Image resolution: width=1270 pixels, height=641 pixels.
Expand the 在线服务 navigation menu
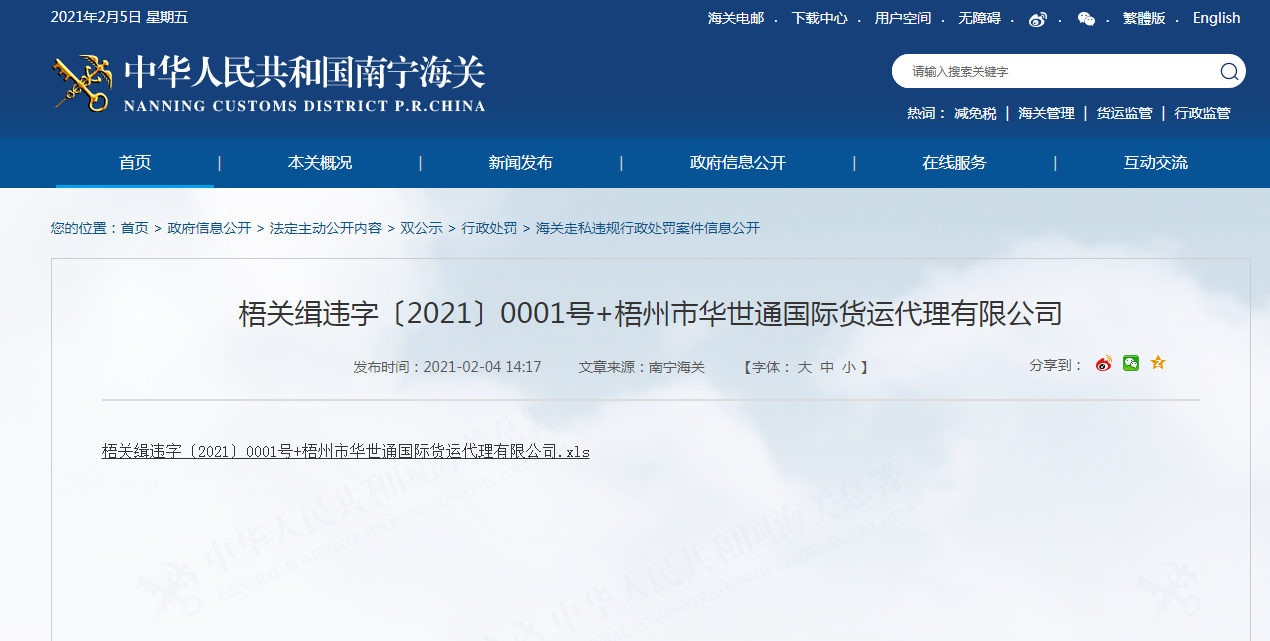tap(954, 163)
